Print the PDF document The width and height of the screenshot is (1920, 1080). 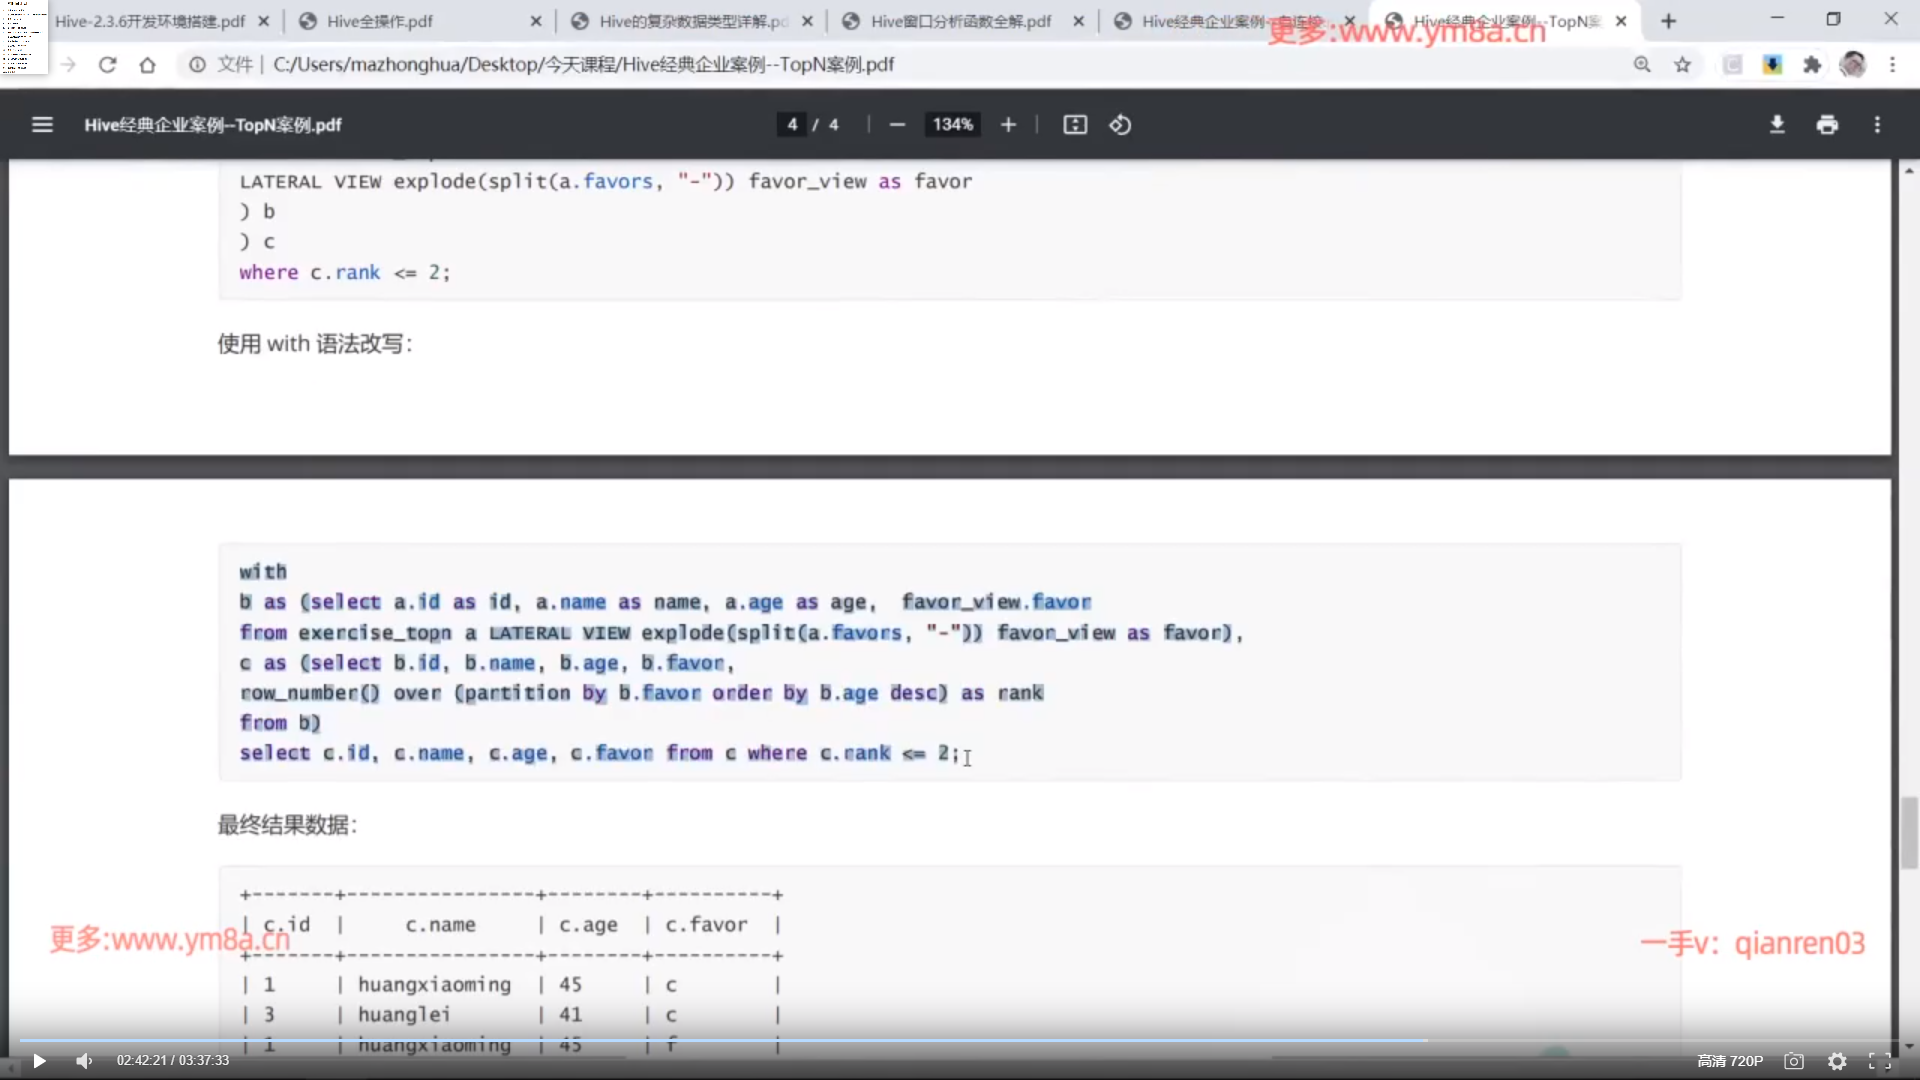point(1827,125)
